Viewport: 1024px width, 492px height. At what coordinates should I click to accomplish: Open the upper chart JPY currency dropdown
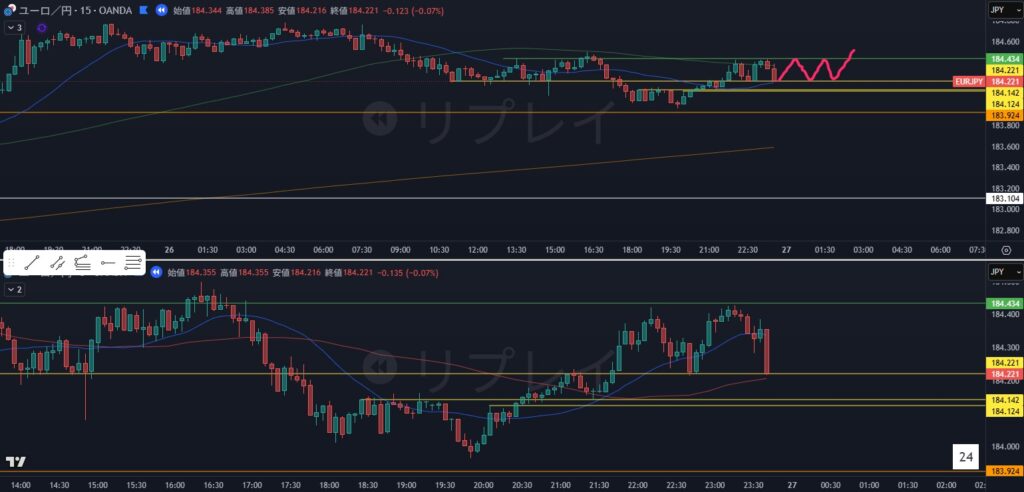click(1003, 10)
